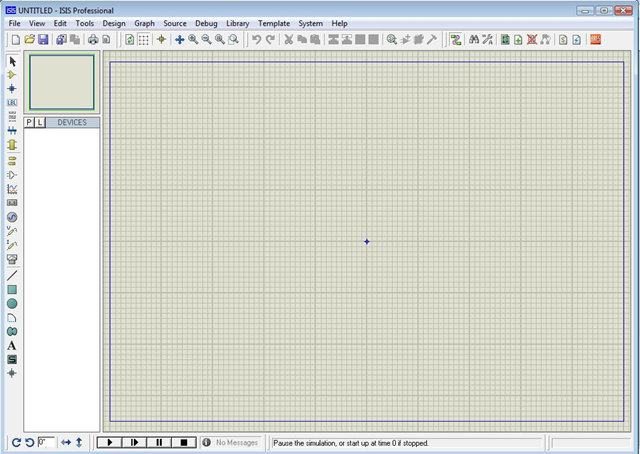Open the Debug menu
This screenshot has width=640, height=454.
tap(206, 23)
